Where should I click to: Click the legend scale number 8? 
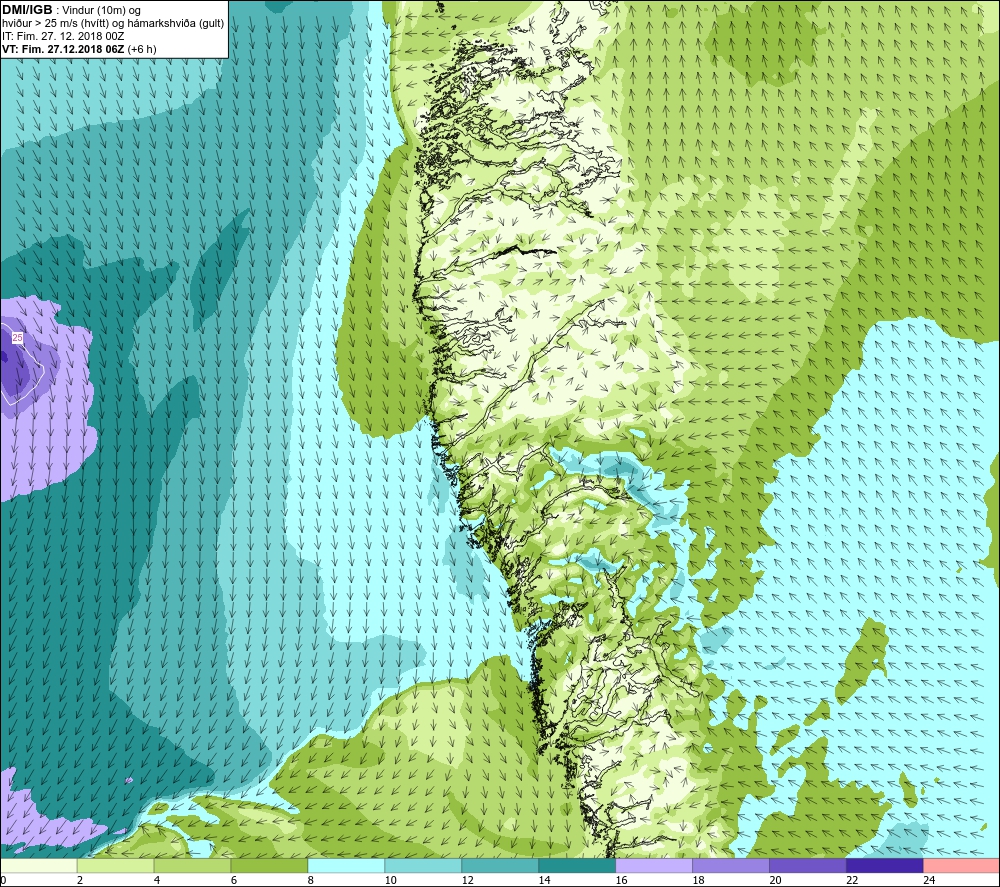[311, 880]
